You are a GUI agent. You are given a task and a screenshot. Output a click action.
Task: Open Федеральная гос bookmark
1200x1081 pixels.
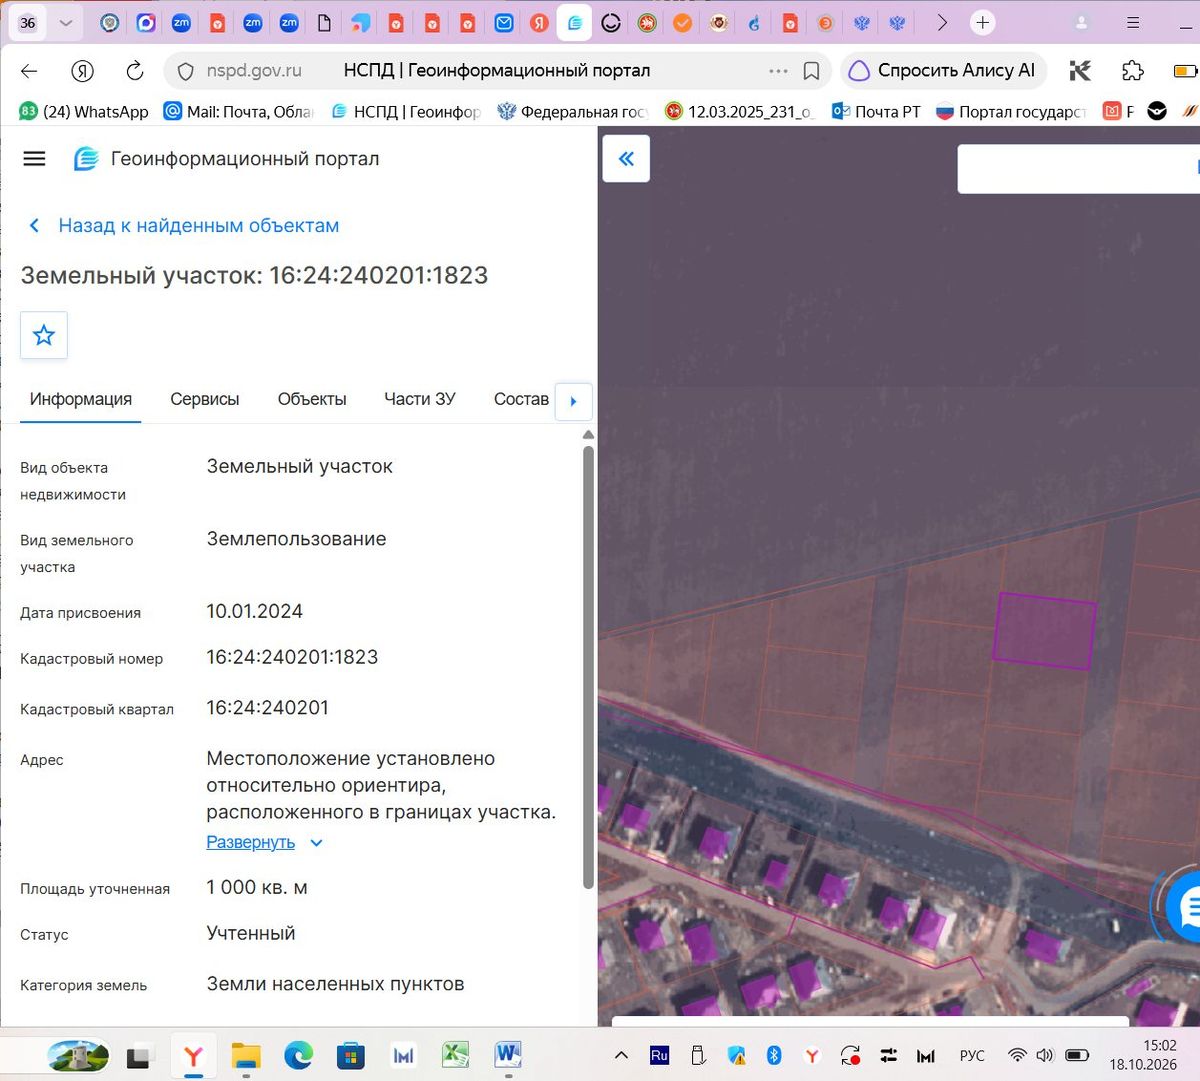(573, 111)
